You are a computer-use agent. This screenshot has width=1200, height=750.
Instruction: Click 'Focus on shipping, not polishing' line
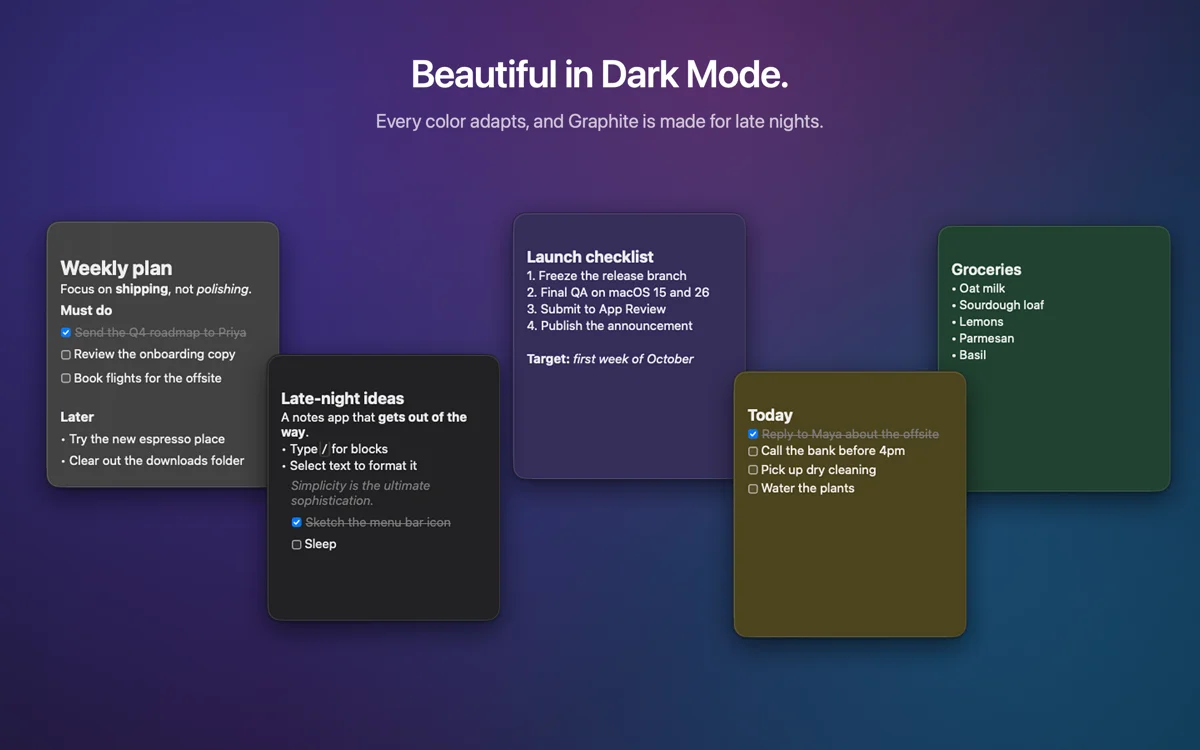click(x=156, y=289)
